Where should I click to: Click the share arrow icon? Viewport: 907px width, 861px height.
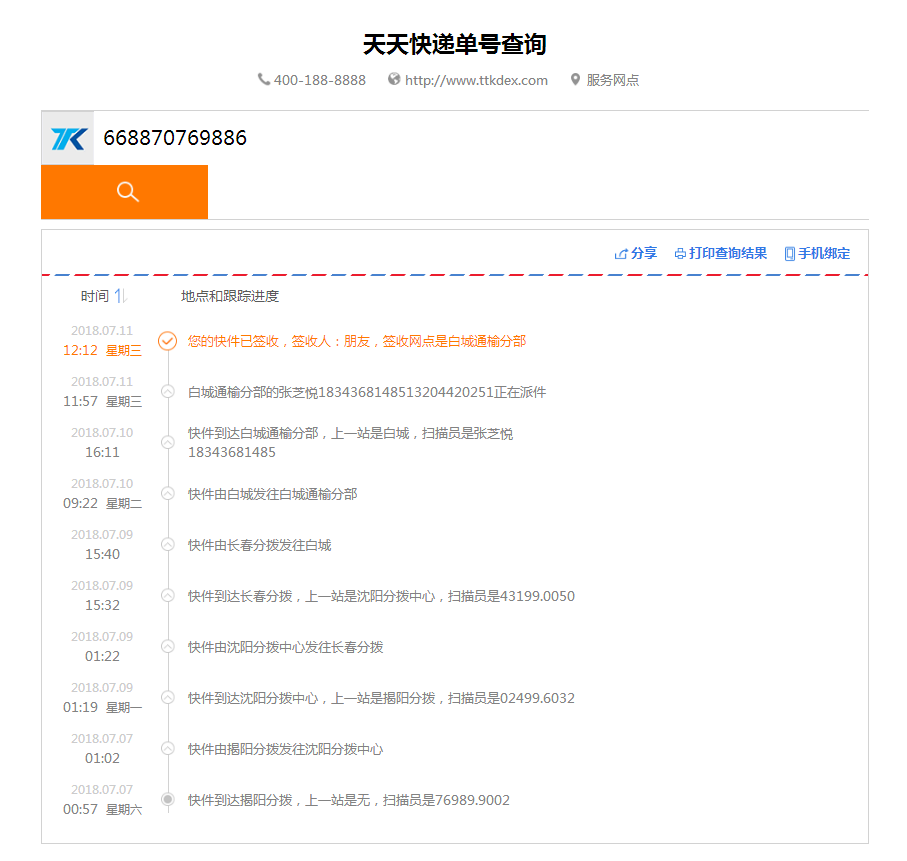pos(621,254)
